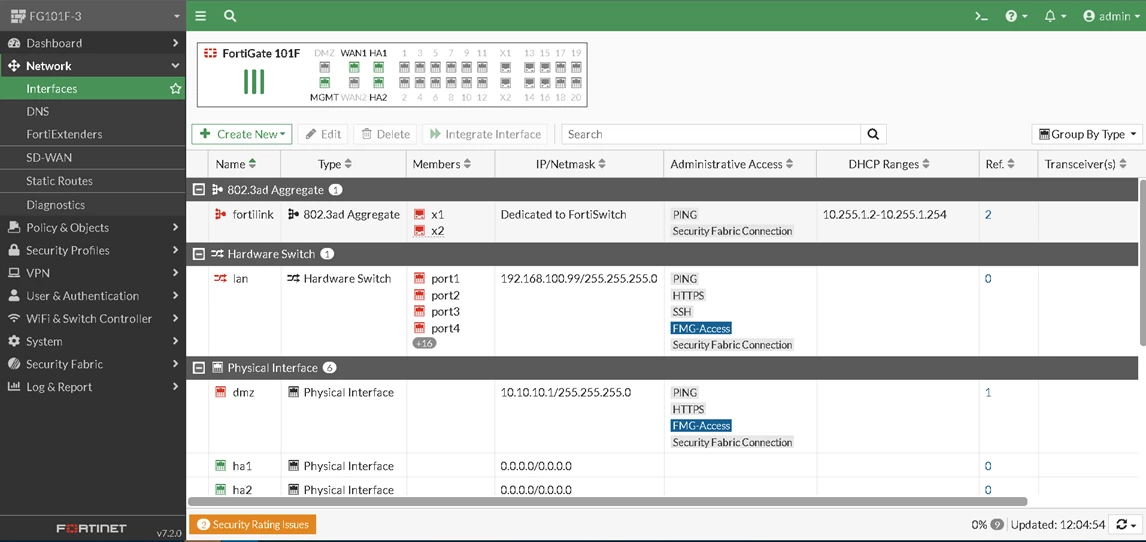
Task: Click the x1 member port icon
Action: [x=420, y=215]
